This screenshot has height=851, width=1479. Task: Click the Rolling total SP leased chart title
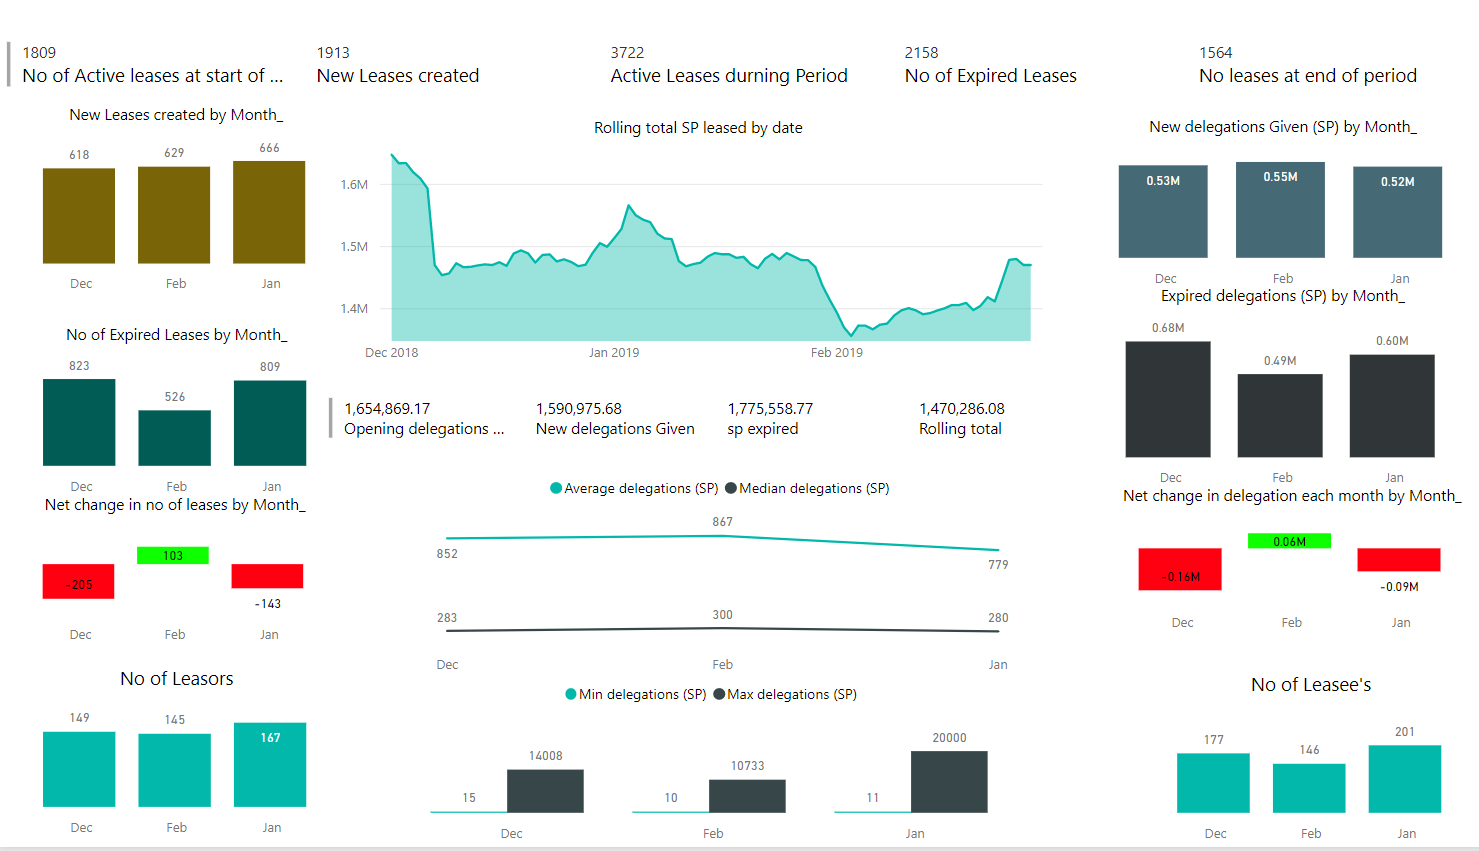[x=698, y=128]
